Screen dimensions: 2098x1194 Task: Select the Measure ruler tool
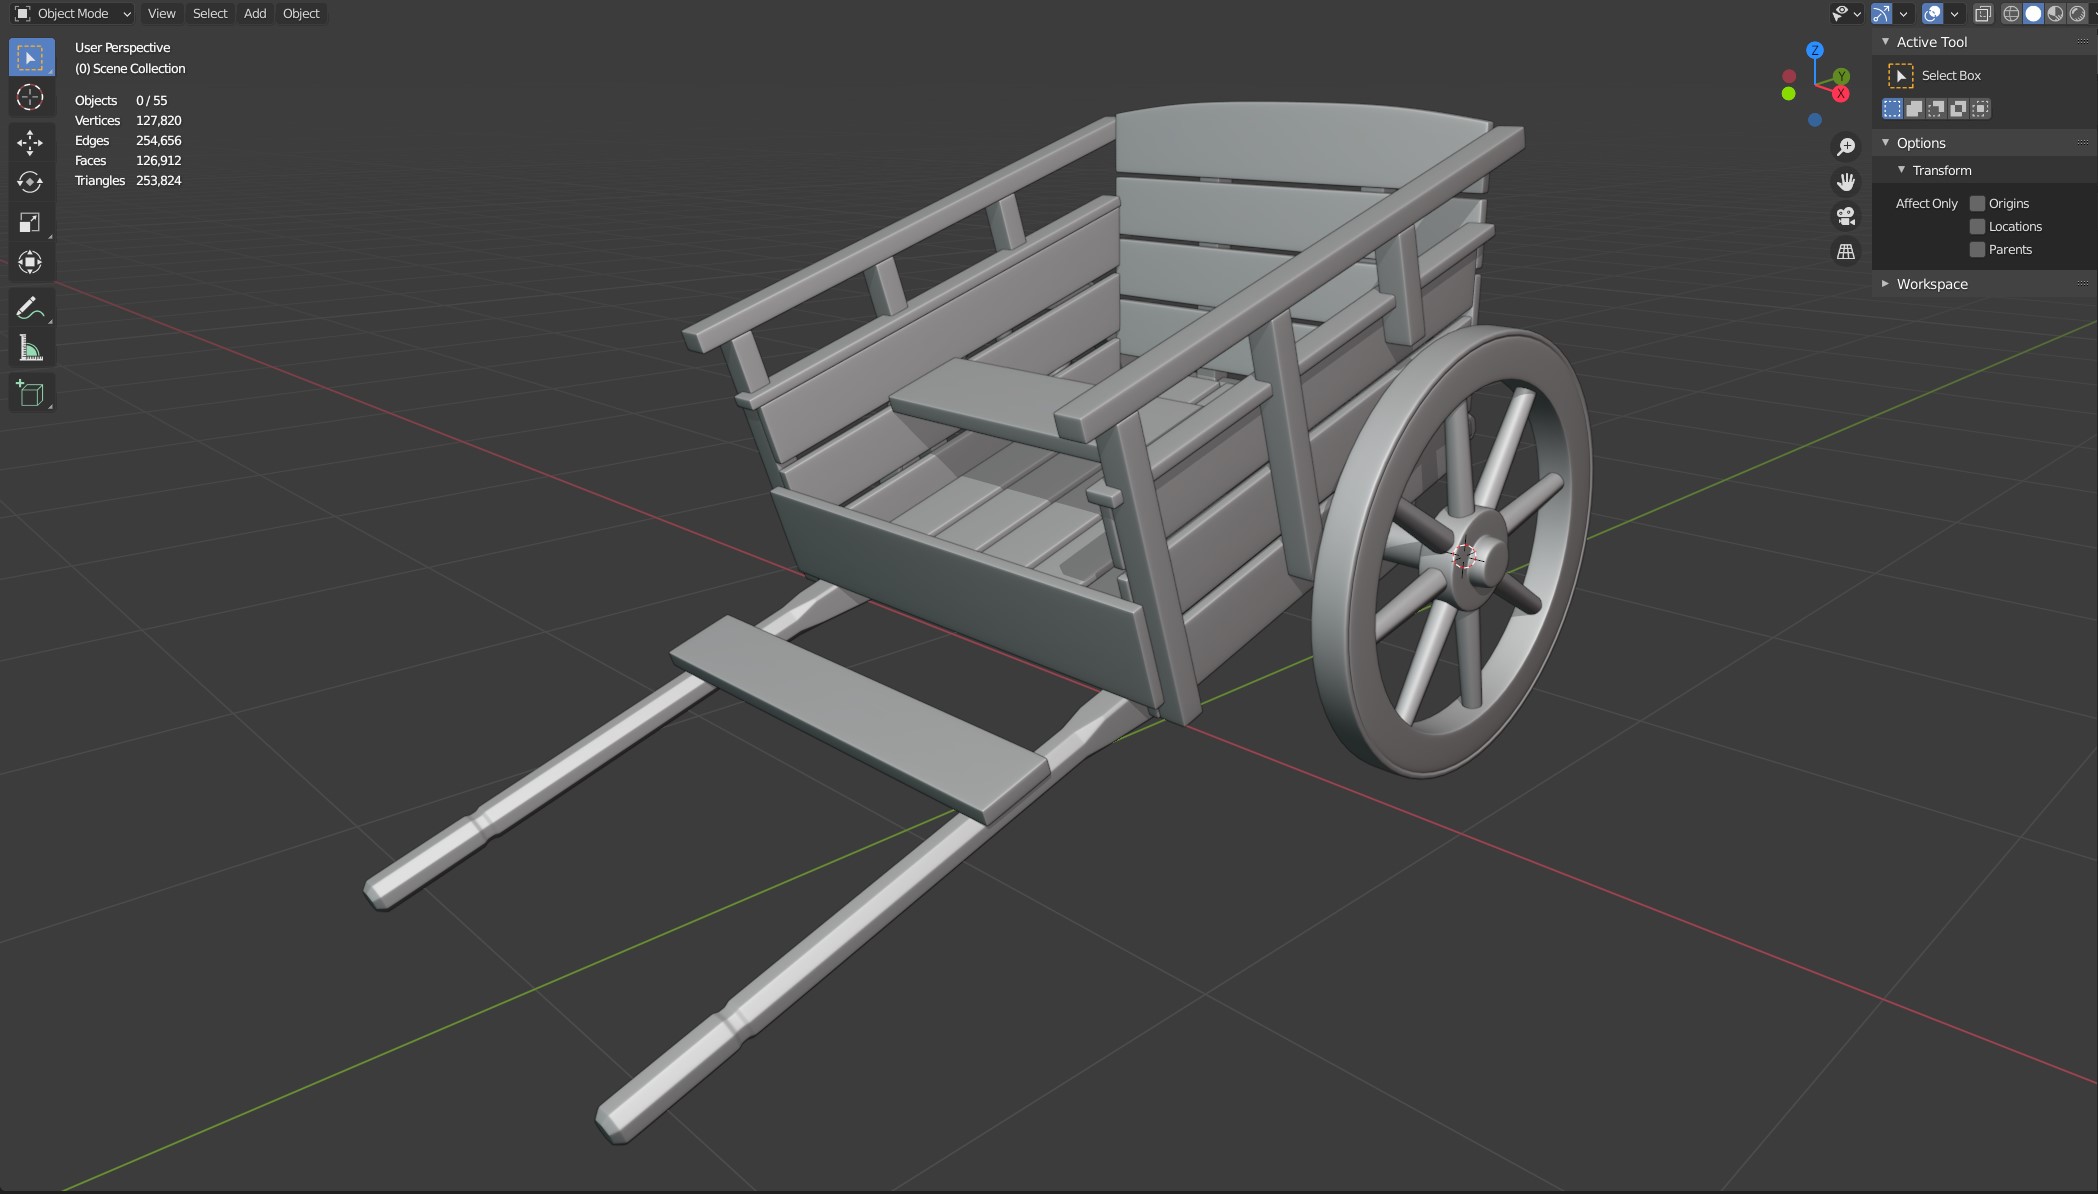tap(30, 349)
